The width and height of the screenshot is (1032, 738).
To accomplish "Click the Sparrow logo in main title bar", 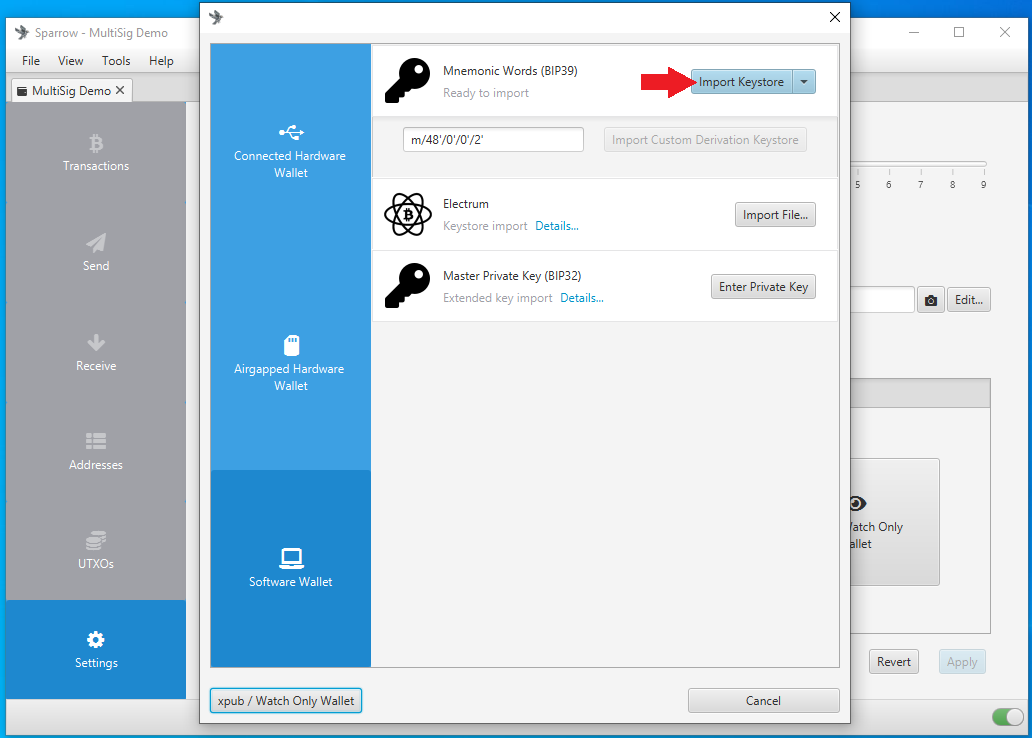I will (x=22, y=32).
